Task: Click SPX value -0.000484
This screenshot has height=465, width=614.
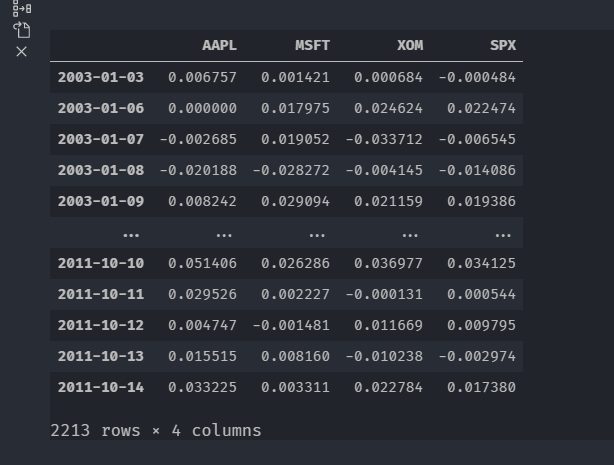Action: click(477, 77)
